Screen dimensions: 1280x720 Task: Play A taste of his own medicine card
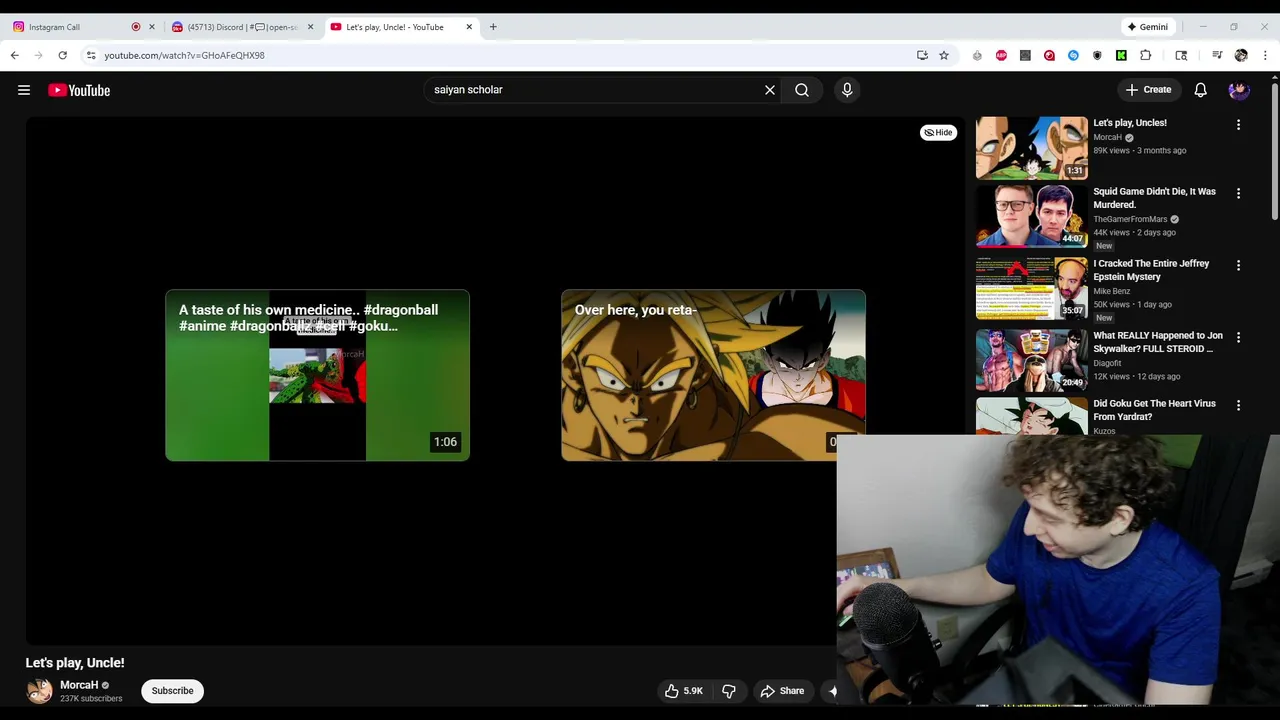click(x=317, y=375)
